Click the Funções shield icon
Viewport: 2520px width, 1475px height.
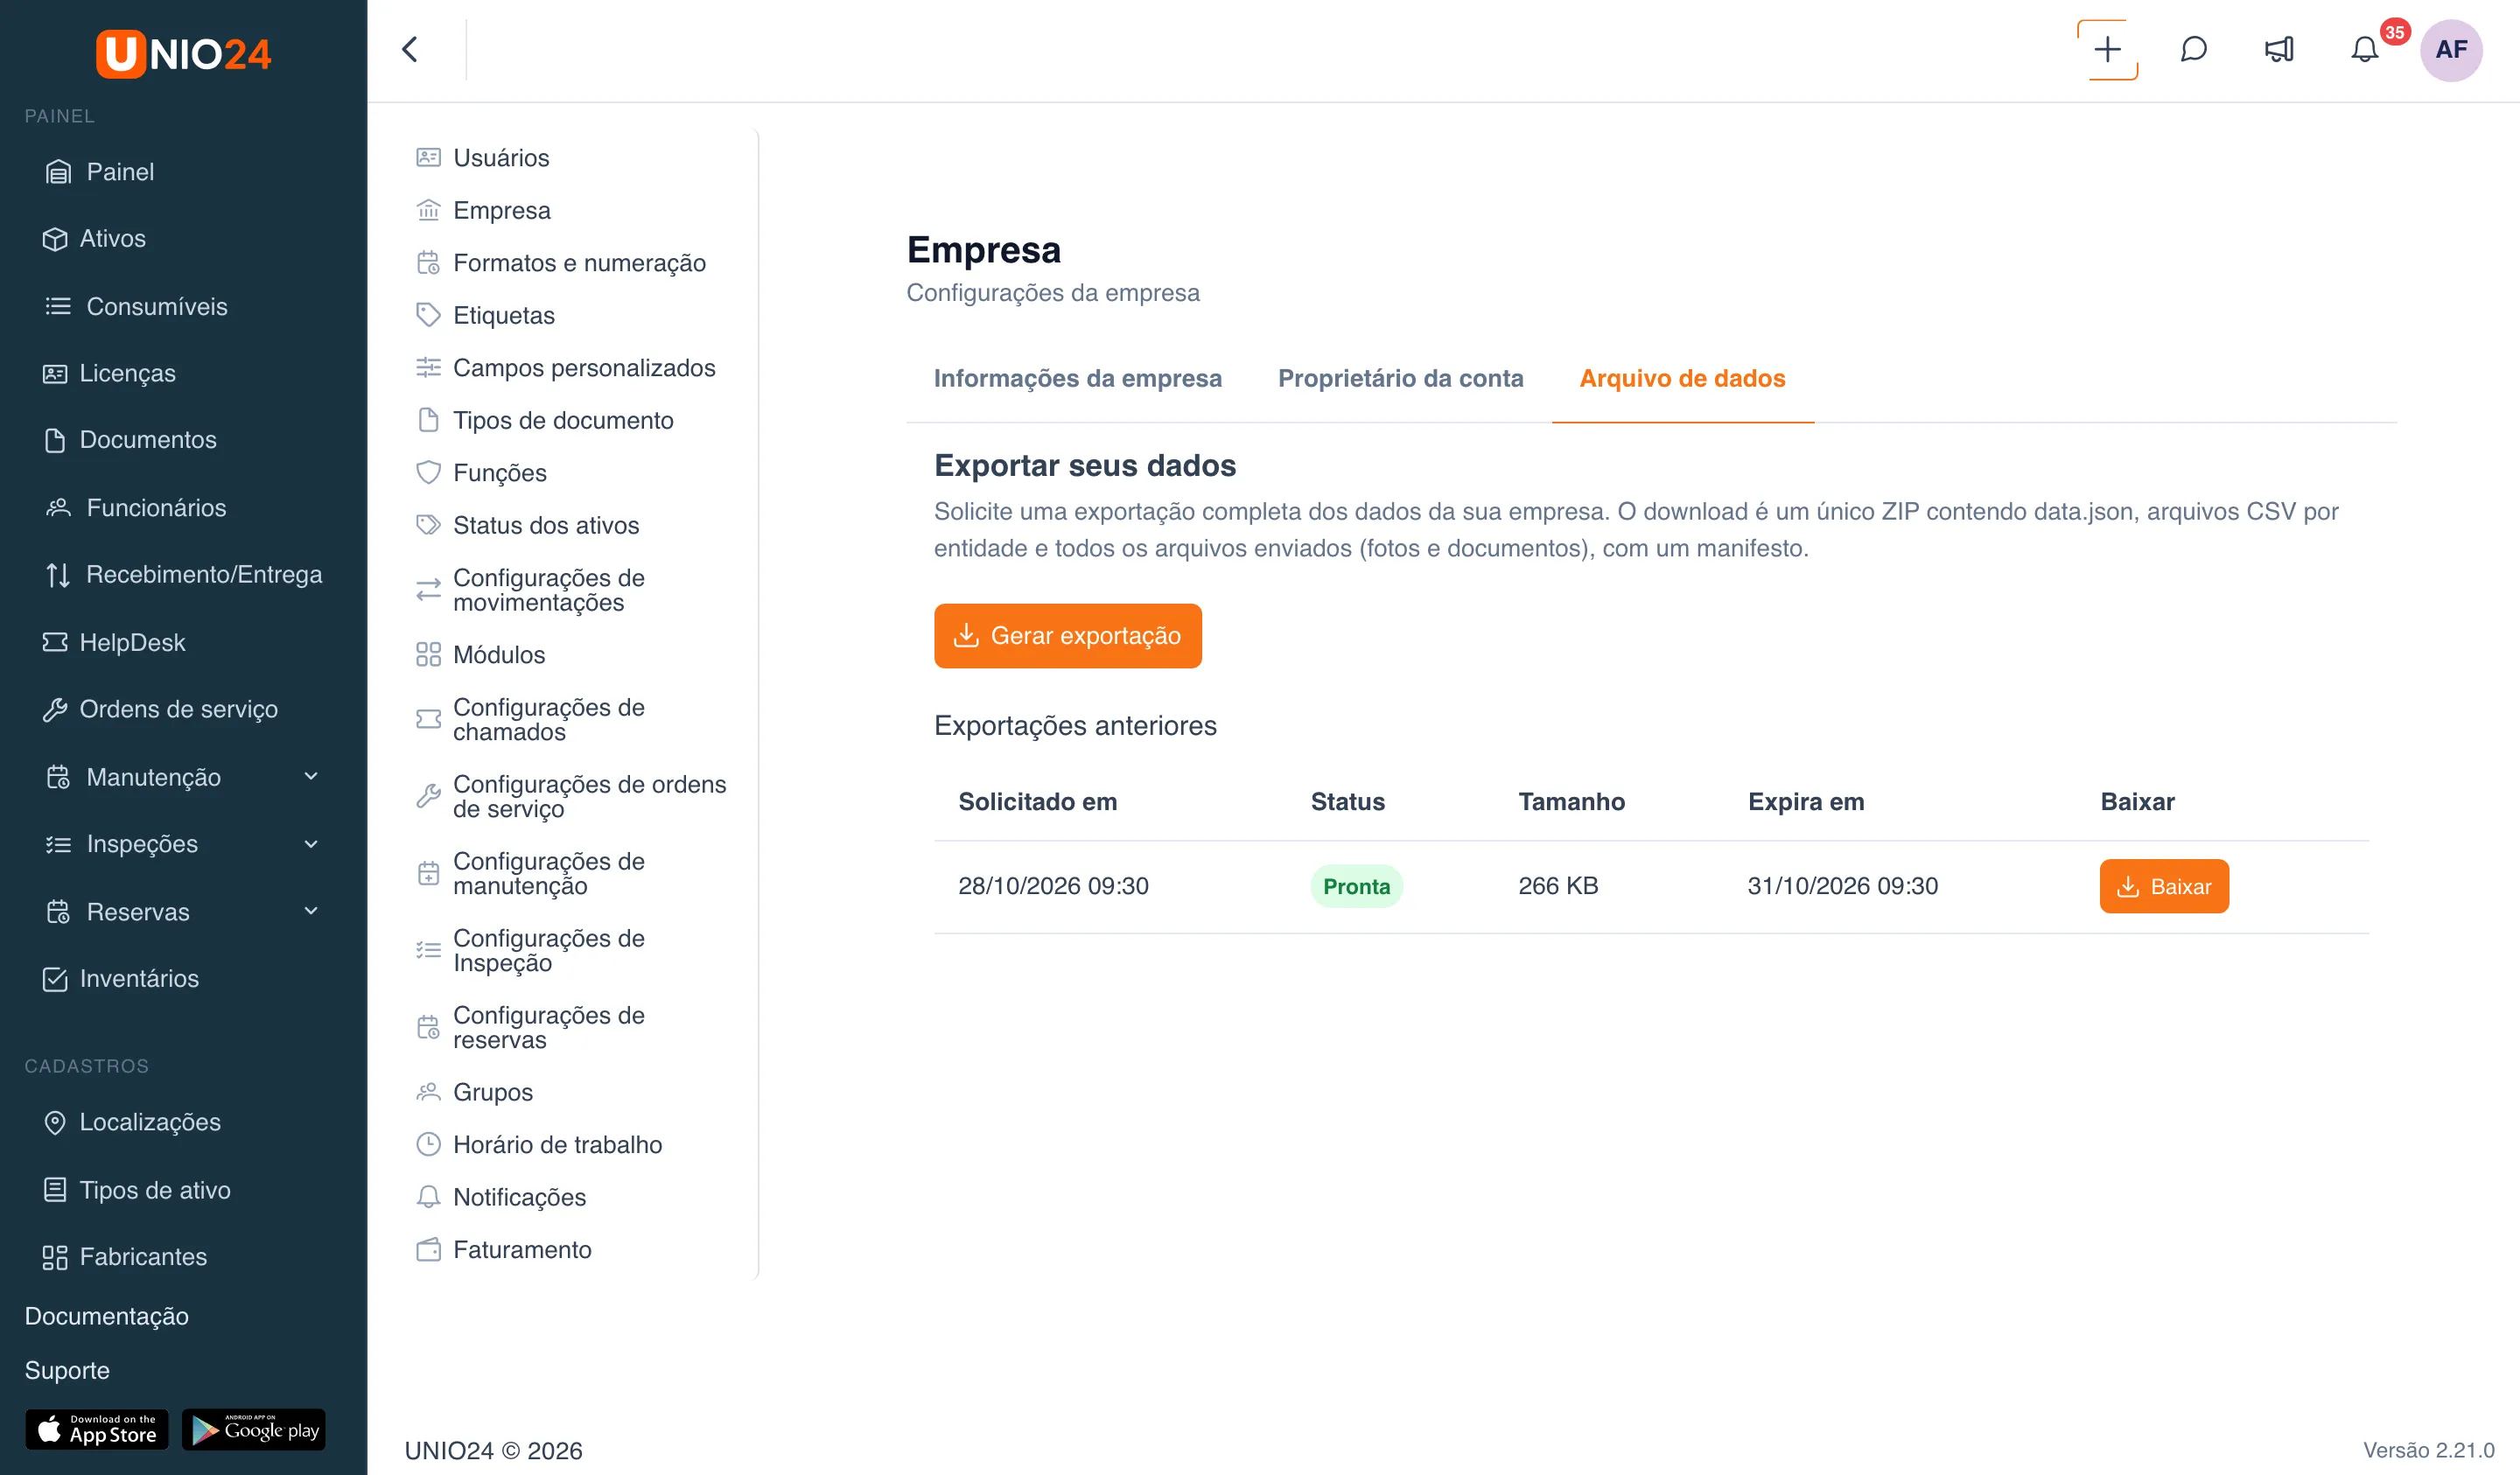coord(428,472)
